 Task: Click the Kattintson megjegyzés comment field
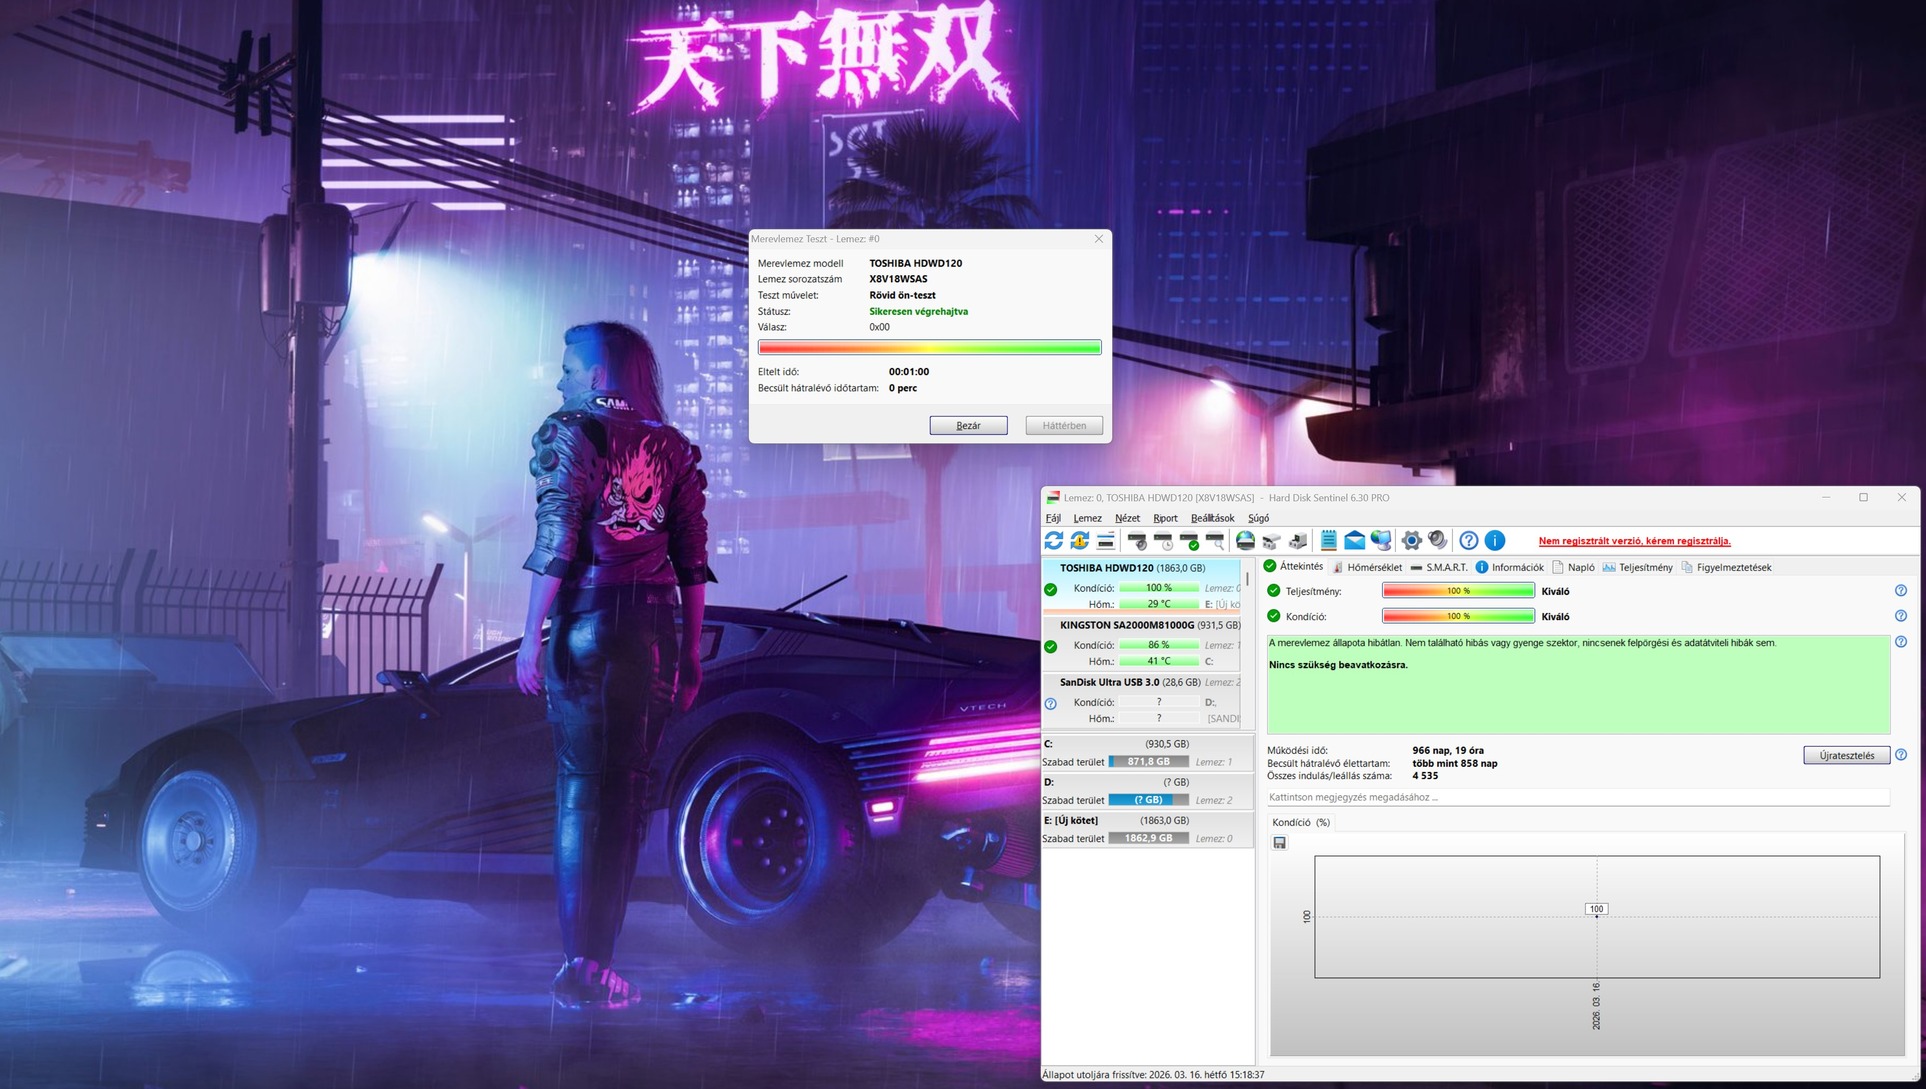click(1577, 797)
